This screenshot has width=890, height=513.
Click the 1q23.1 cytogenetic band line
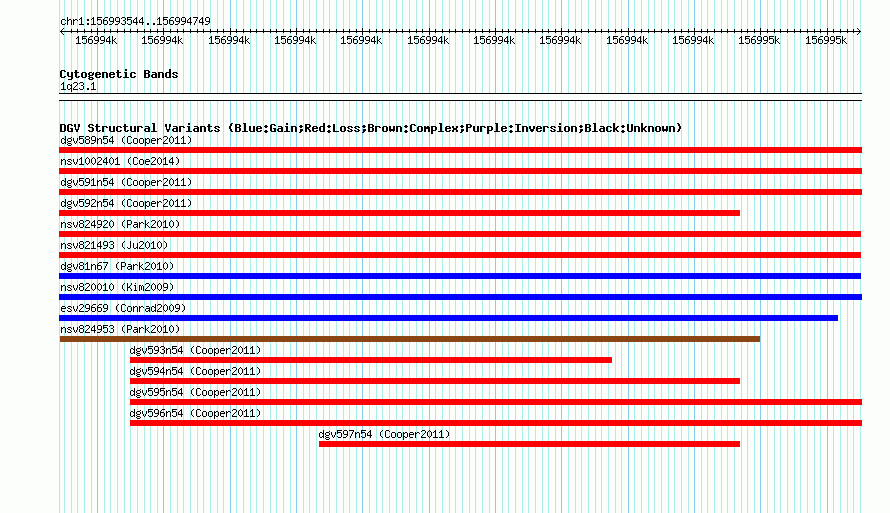point(460,97)
